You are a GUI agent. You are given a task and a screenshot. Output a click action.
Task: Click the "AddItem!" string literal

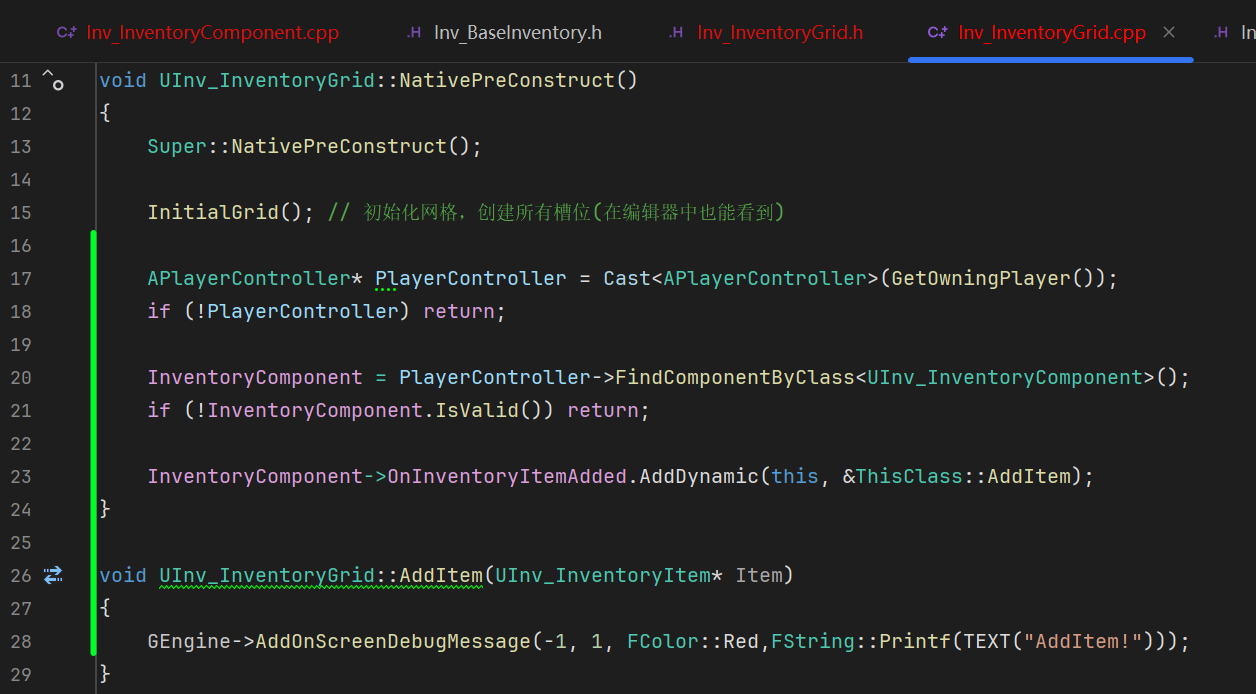click(x=1083, y=641)
